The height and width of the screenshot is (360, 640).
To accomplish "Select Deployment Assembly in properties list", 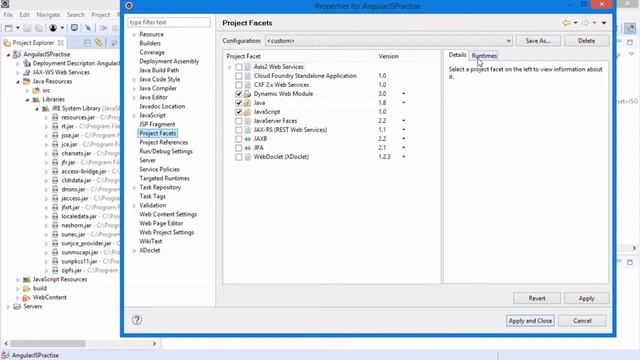I will (x=169, y=61).
